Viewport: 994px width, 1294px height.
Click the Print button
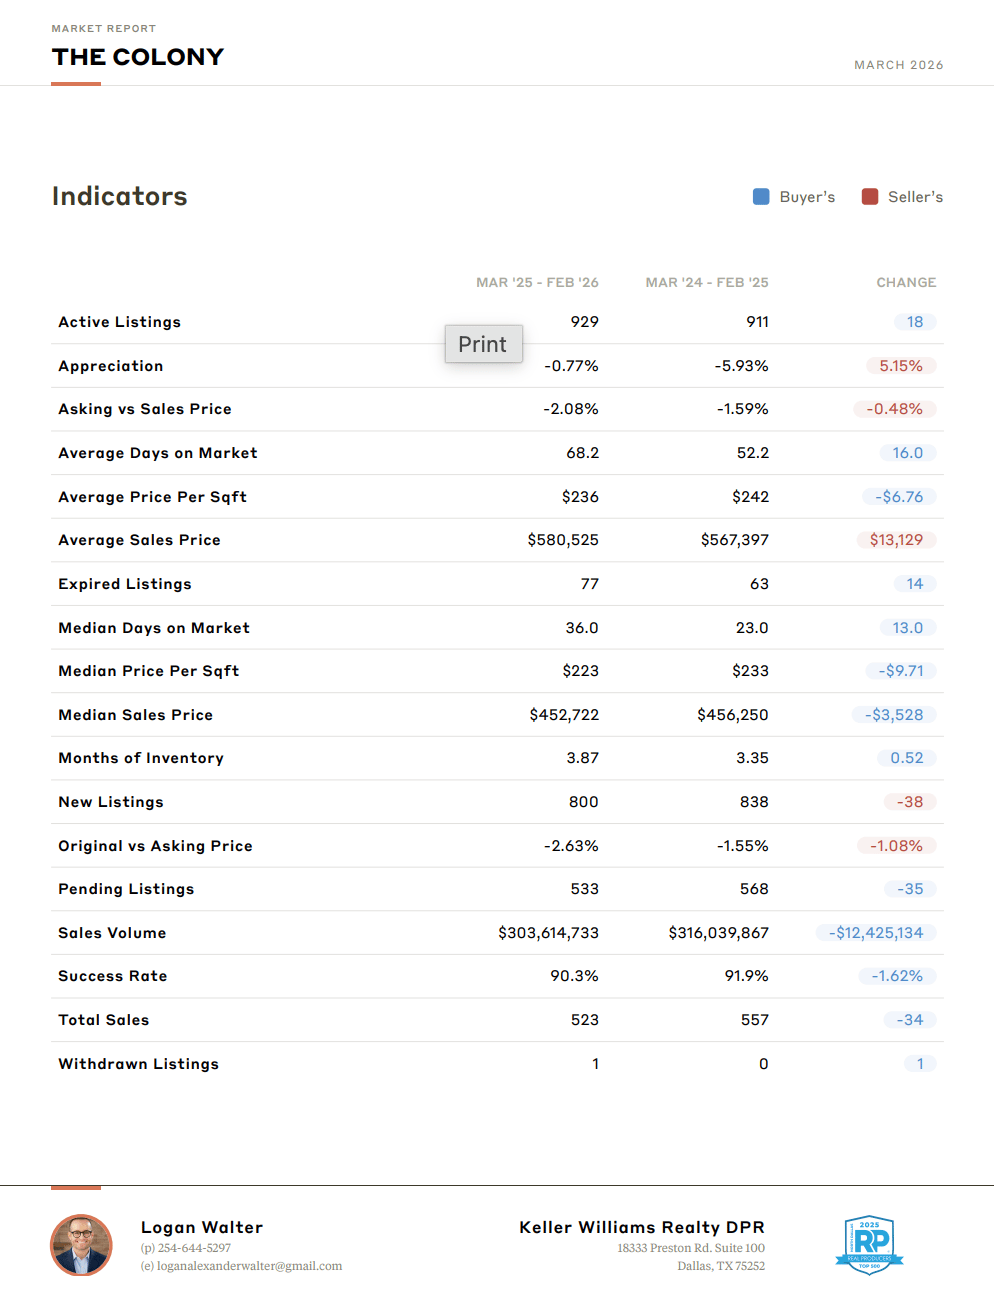click(x=483, y=344)
